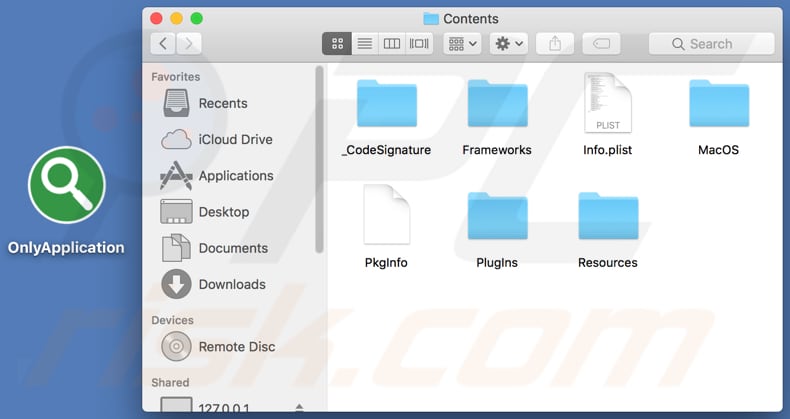Image resolution: width=790 pixels, height=419 pixels.
Task: Click the Devices section header
Action: pyautogui.click(x=172, y=320)
